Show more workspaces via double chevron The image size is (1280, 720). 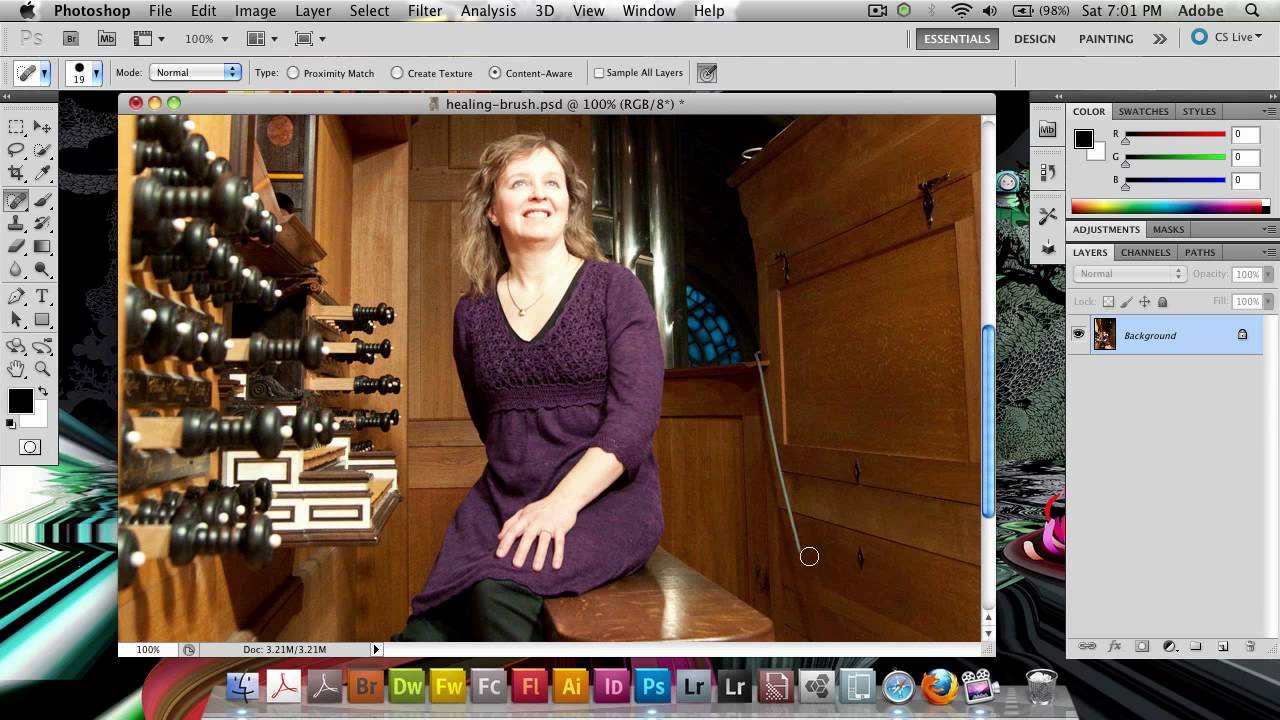coord(1159,39)
